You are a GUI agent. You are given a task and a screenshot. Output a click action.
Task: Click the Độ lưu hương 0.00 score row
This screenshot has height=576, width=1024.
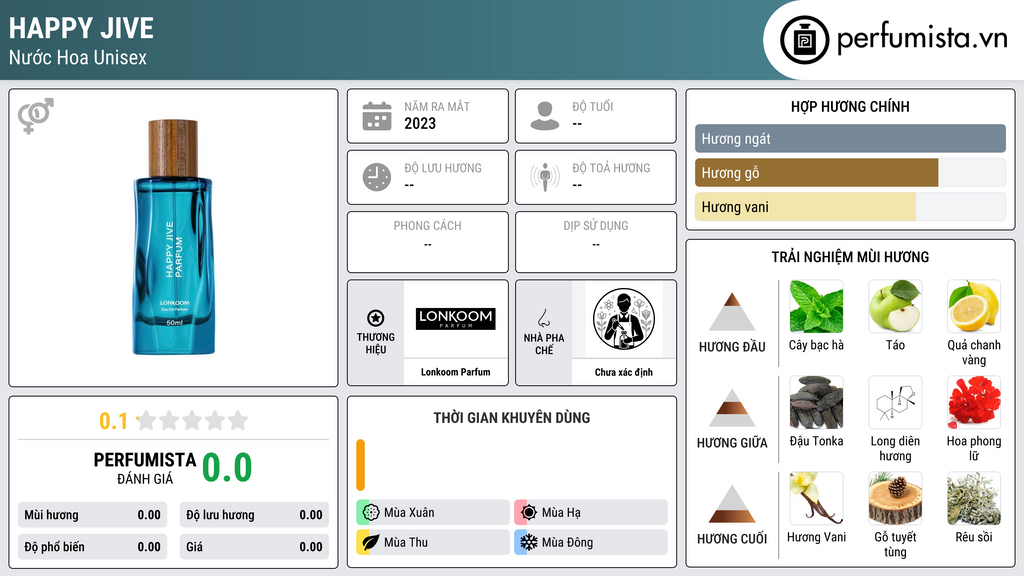pyautogui.click(x=254, y=515)
